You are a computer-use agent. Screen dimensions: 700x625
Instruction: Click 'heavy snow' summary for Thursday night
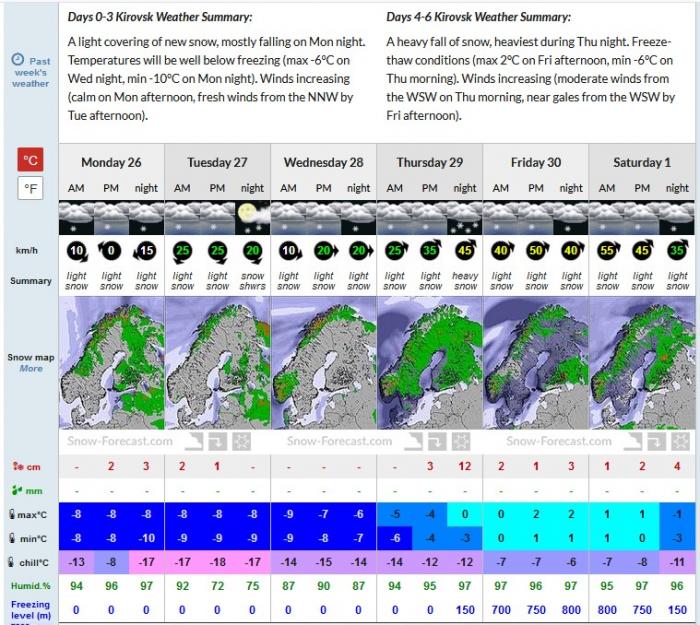coord(465,281)
